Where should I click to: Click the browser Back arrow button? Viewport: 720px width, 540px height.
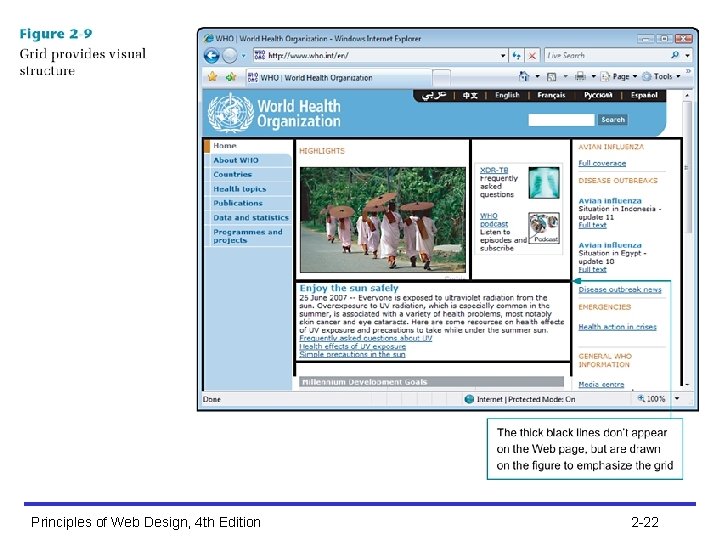[x=212, y=56]
